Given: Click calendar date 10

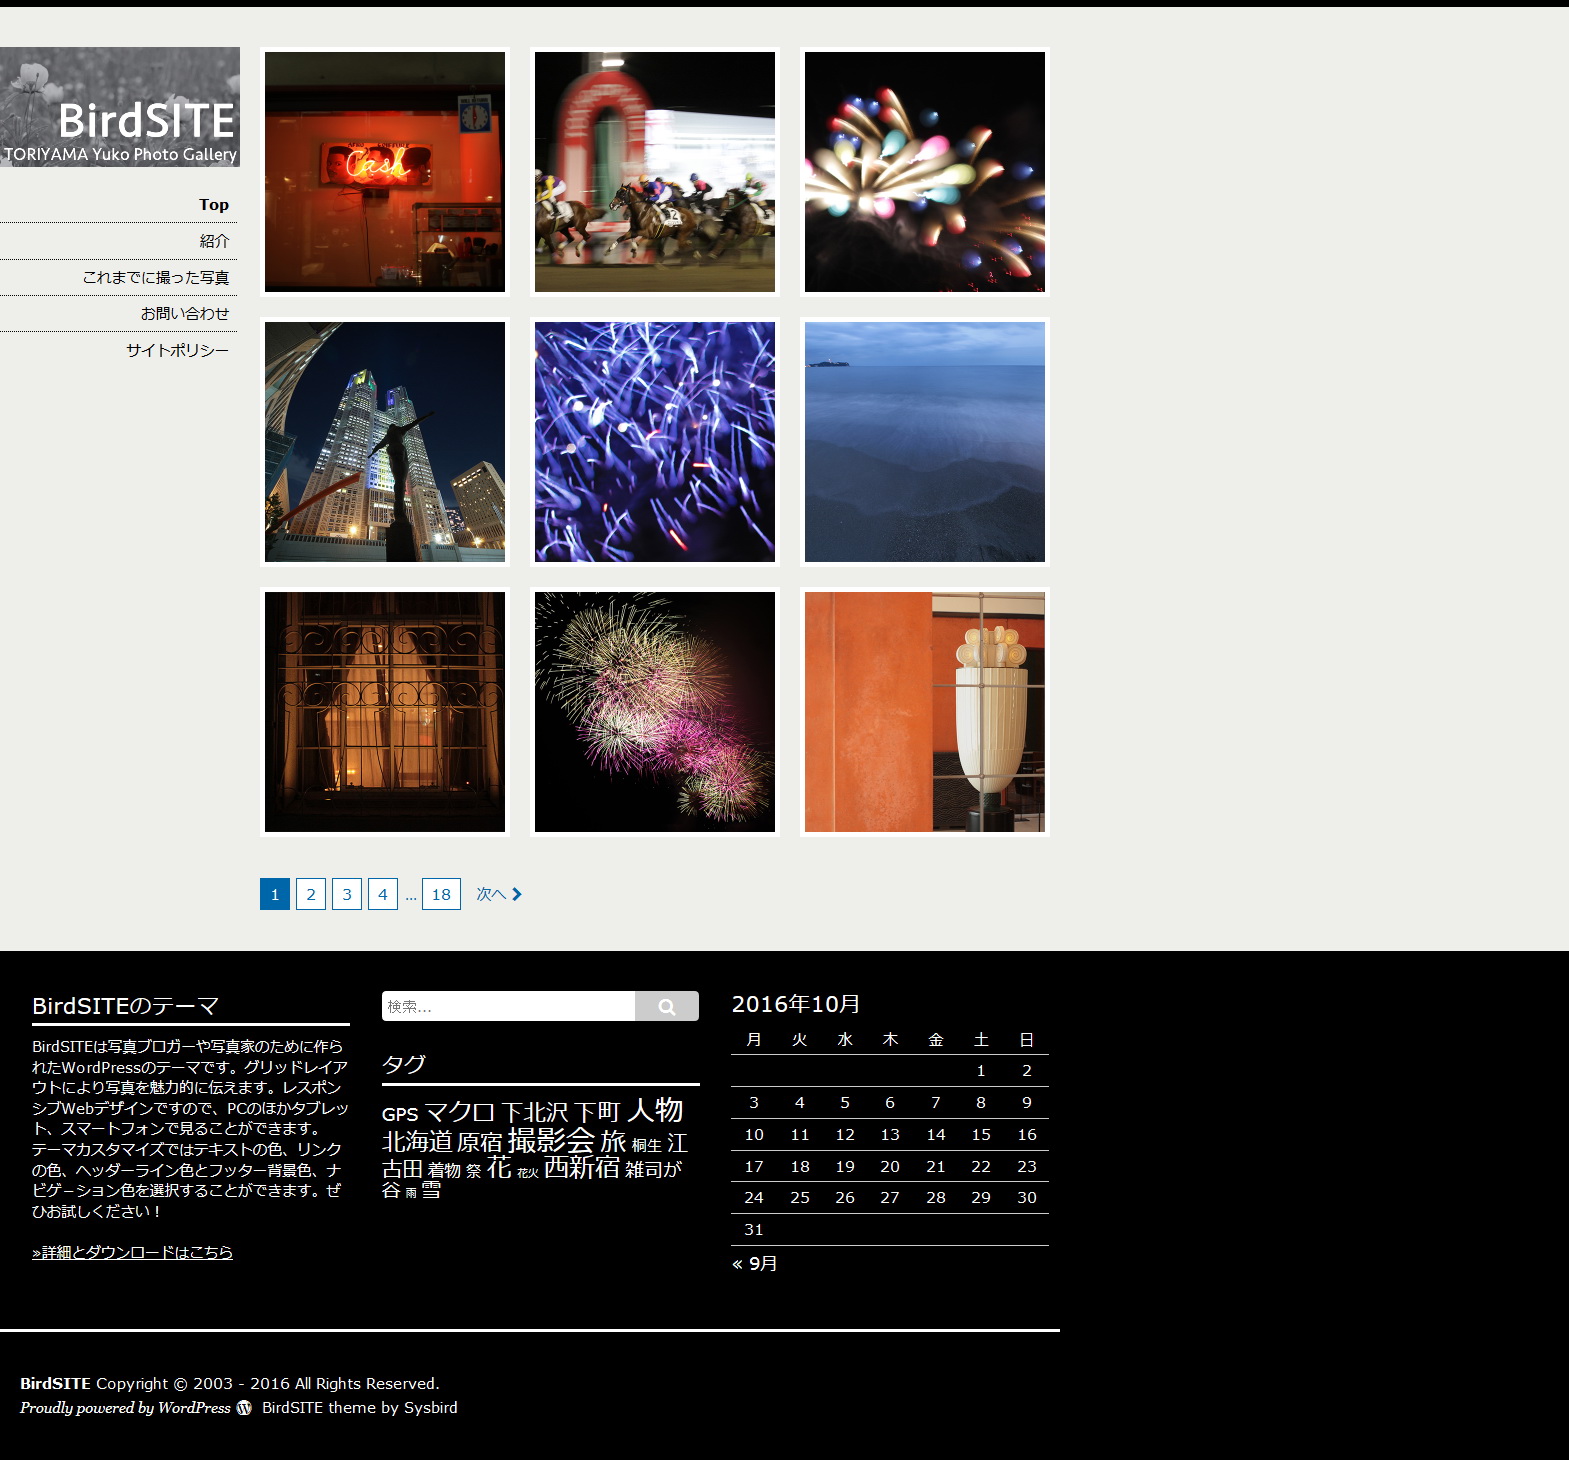Looking at the screenshot, I should pyautogui.click(x=754, y=1134).
